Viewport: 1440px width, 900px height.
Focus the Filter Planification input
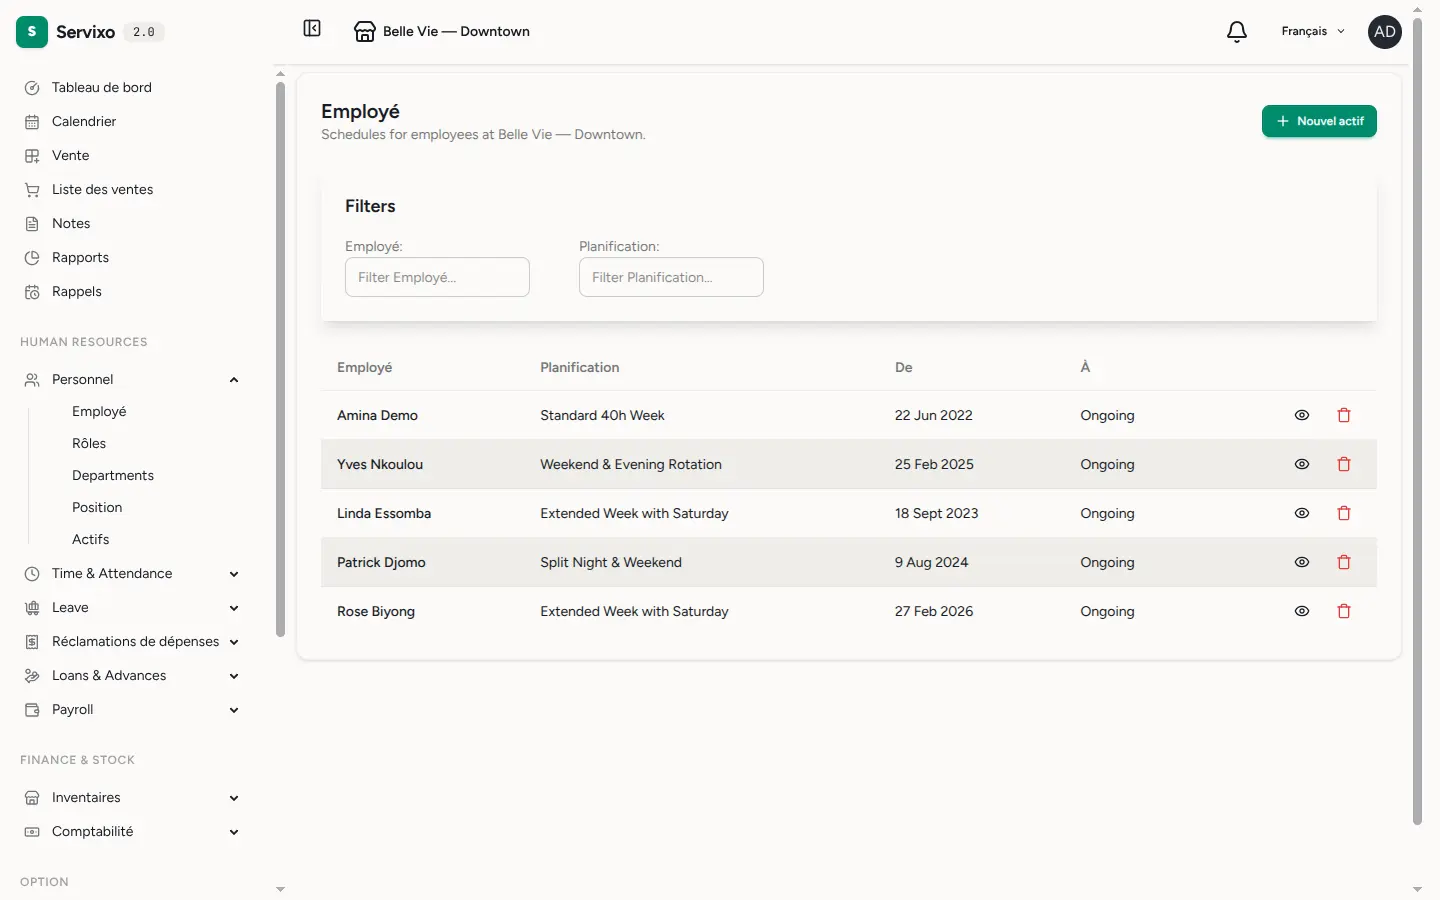[x=671, y=277]
